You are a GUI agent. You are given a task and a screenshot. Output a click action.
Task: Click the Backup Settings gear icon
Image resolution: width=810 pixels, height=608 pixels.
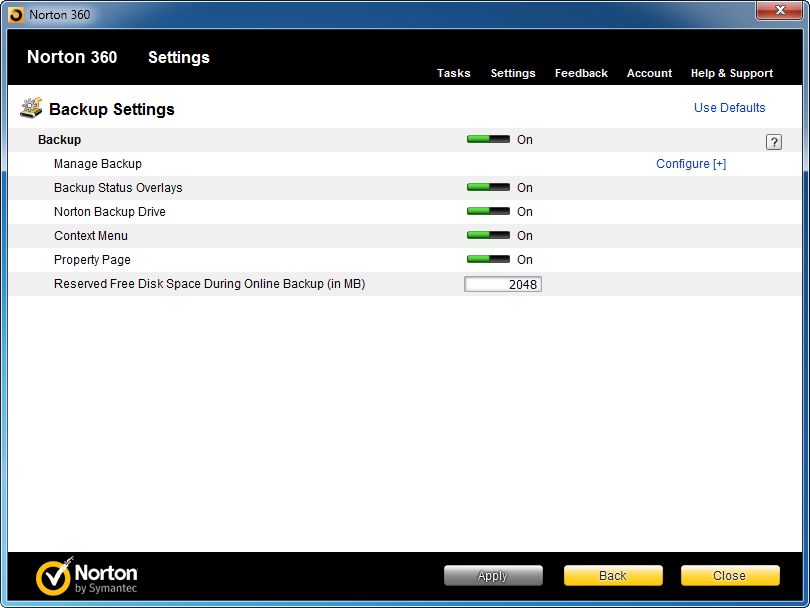tap(31, 108)
